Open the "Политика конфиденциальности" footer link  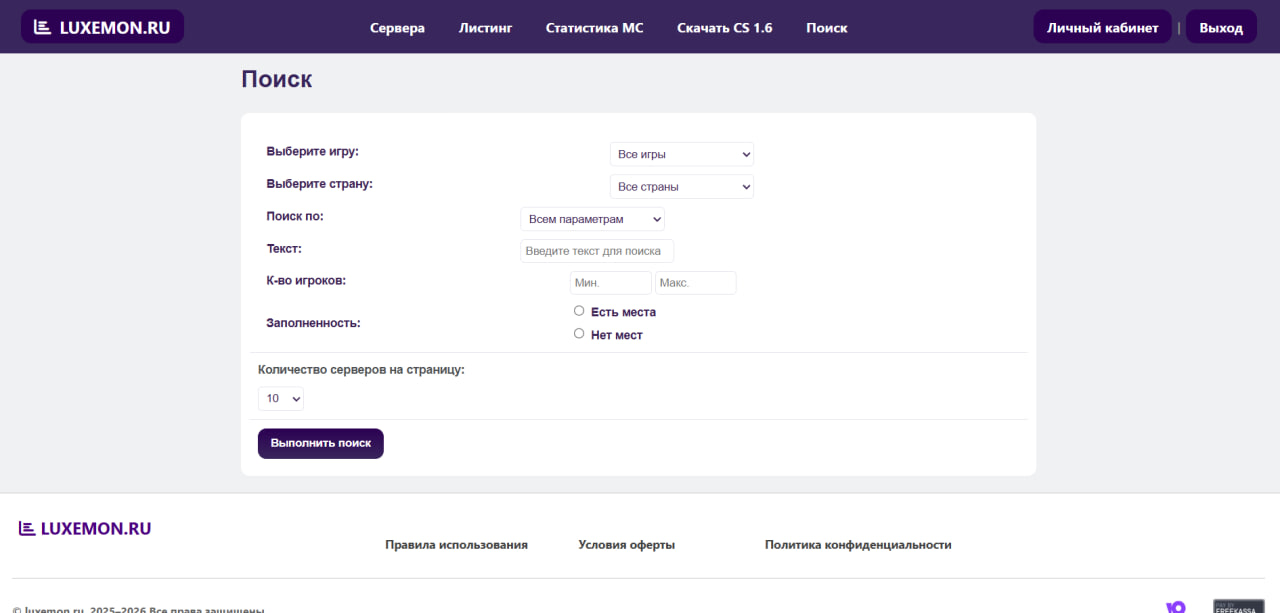click(857, 545)
